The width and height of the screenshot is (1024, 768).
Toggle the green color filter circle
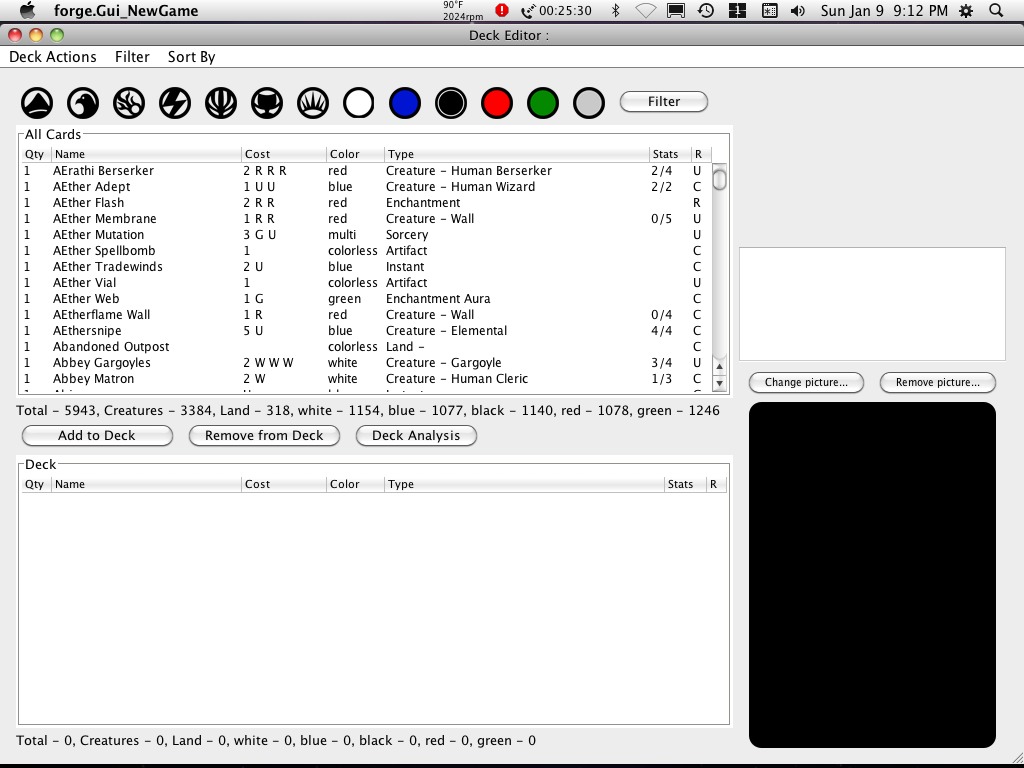point(543,102)
